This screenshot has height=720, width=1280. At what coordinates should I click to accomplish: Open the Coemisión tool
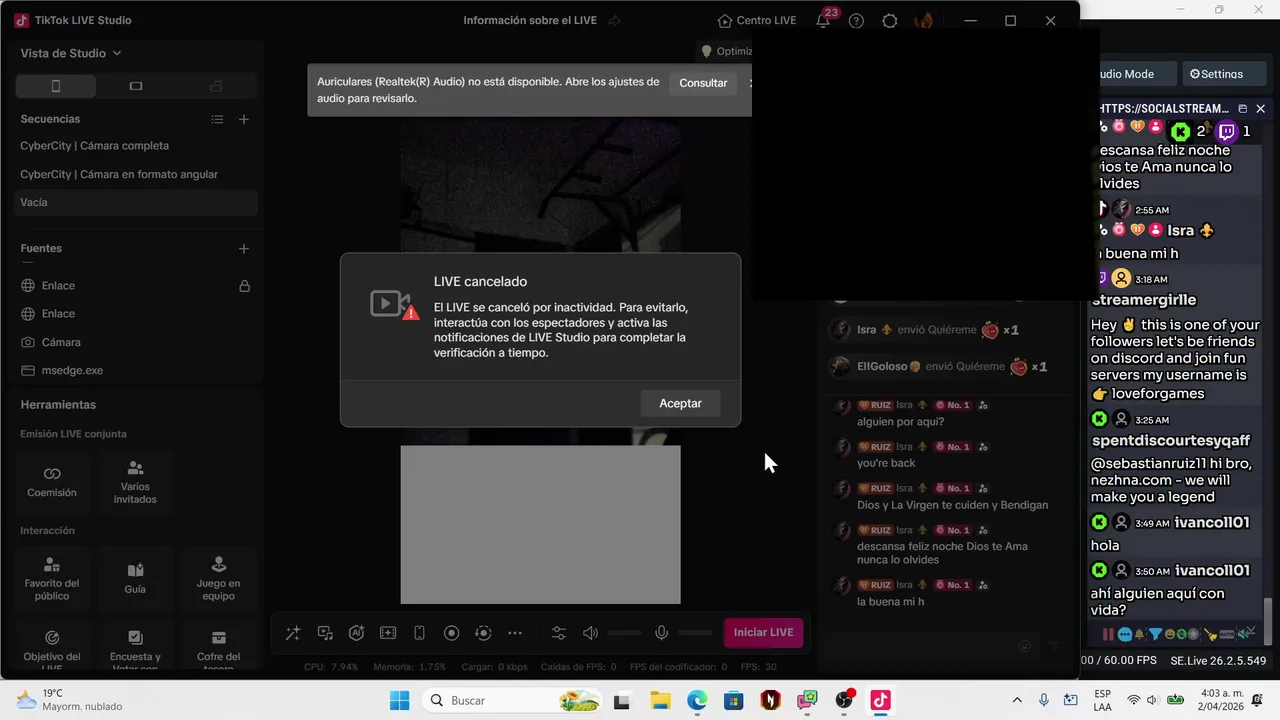[52, 482]
